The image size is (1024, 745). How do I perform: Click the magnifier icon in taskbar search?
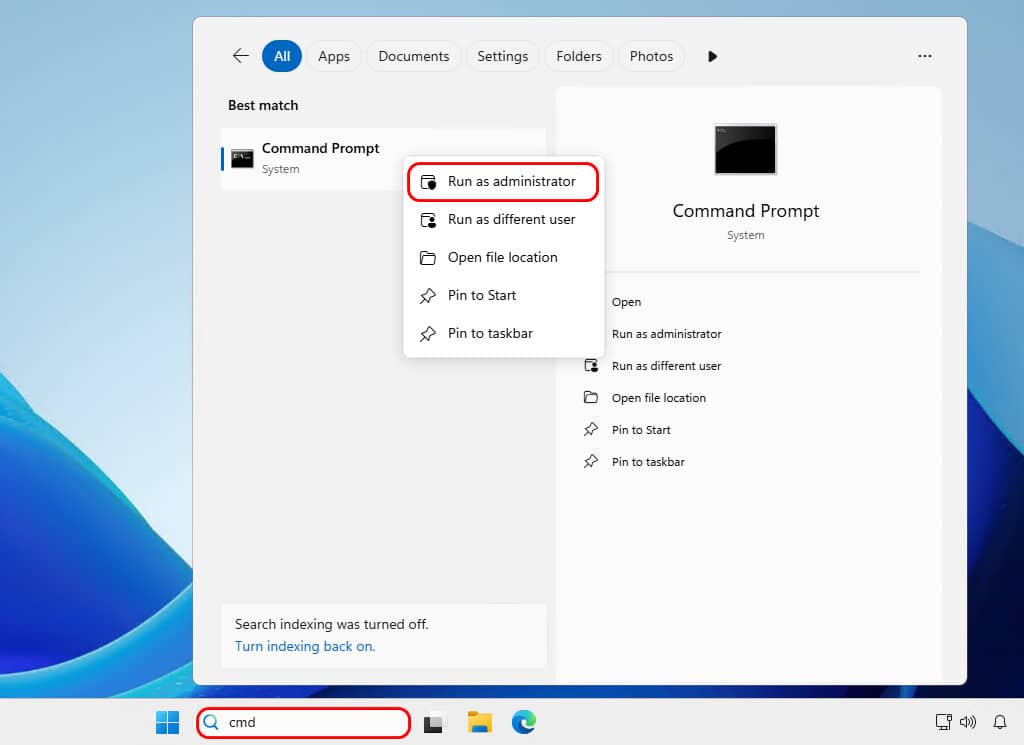(x=211, y=722)
